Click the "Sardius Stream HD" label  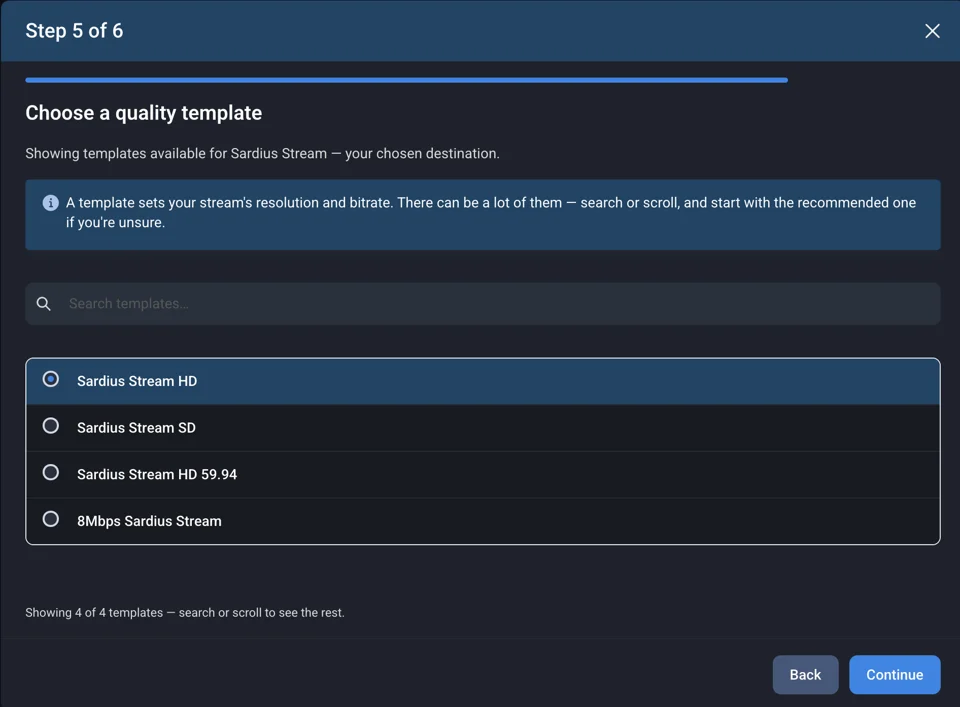137,381
